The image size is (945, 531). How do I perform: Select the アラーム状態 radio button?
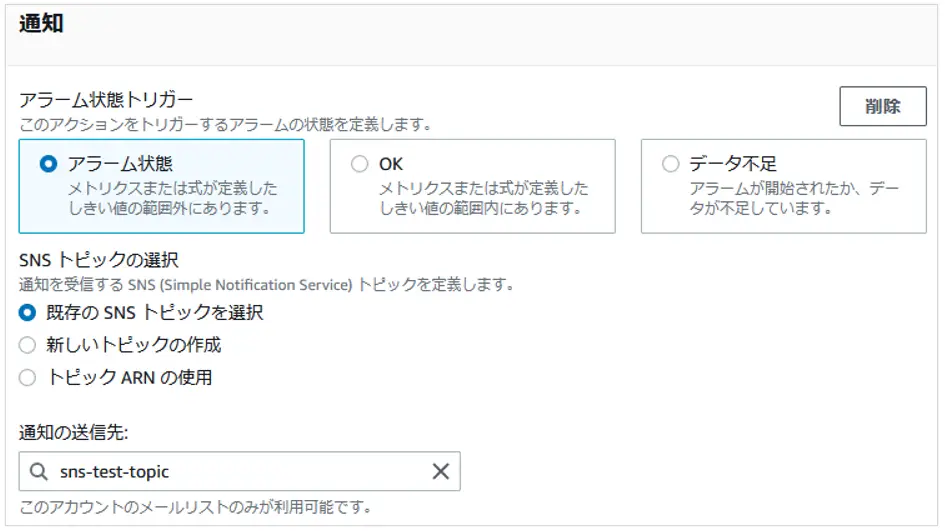pos(48,164)
